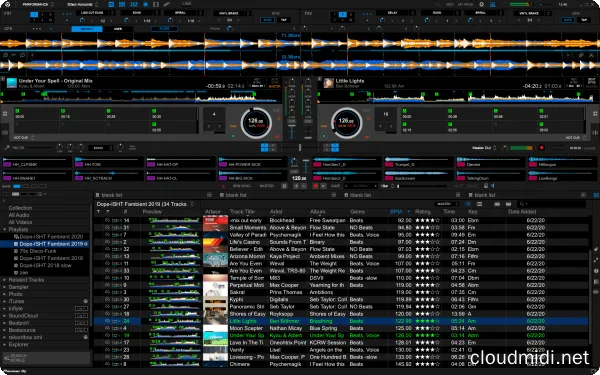Select the 70s Disco-Funk playlist
The height and width of the screenshot is (375, 600).
pyautogui.click(x=38, y=251)
